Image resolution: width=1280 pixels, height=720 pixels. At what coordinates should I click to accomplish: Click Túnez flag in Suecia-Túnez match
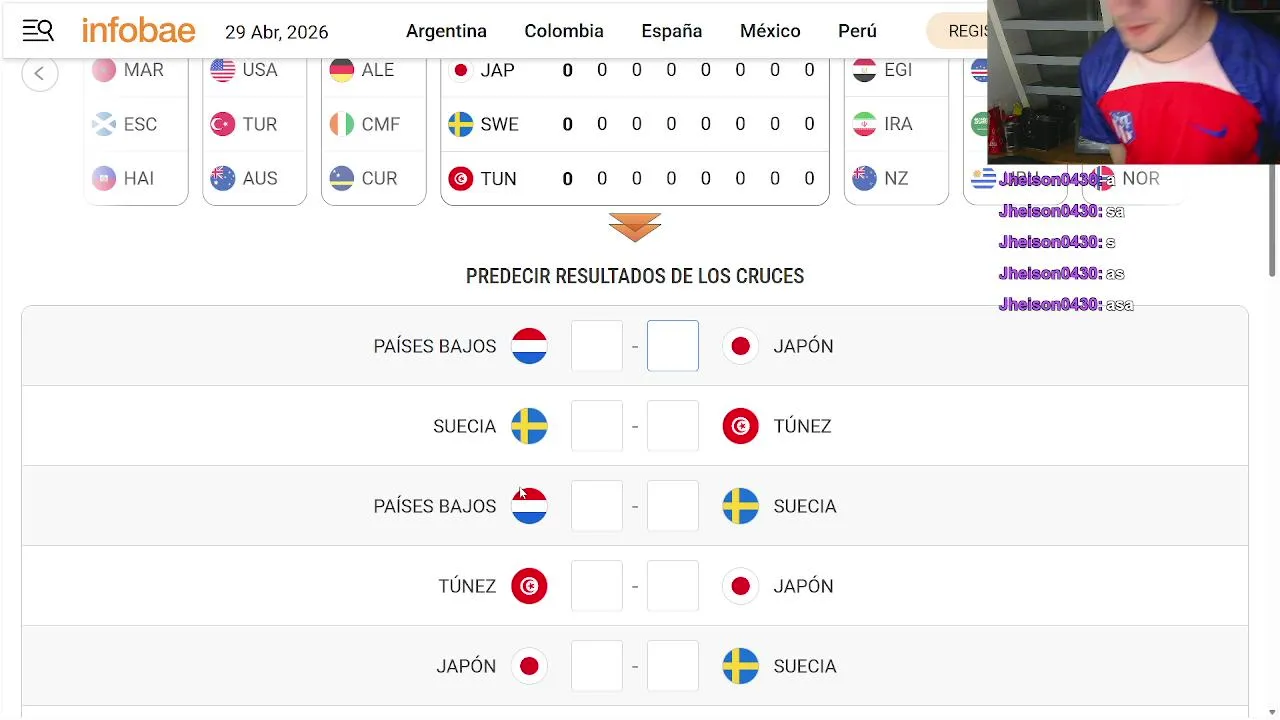coord(740,426)
